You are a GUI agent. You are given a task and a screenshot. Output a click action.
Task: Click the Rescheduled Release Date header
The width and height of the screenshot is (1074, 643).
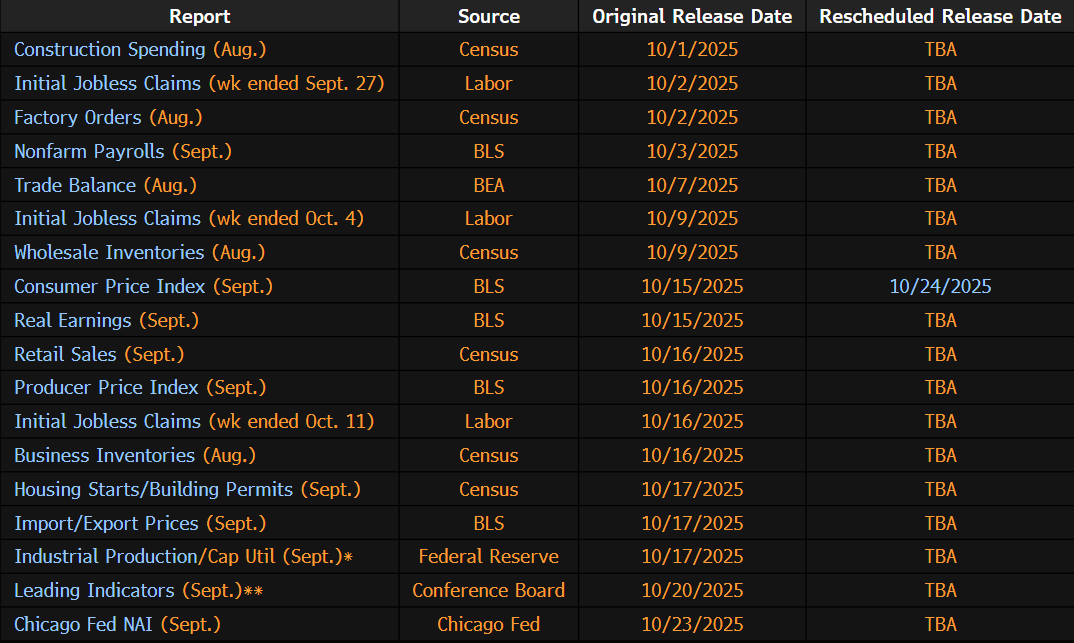(x=940, y=16)
